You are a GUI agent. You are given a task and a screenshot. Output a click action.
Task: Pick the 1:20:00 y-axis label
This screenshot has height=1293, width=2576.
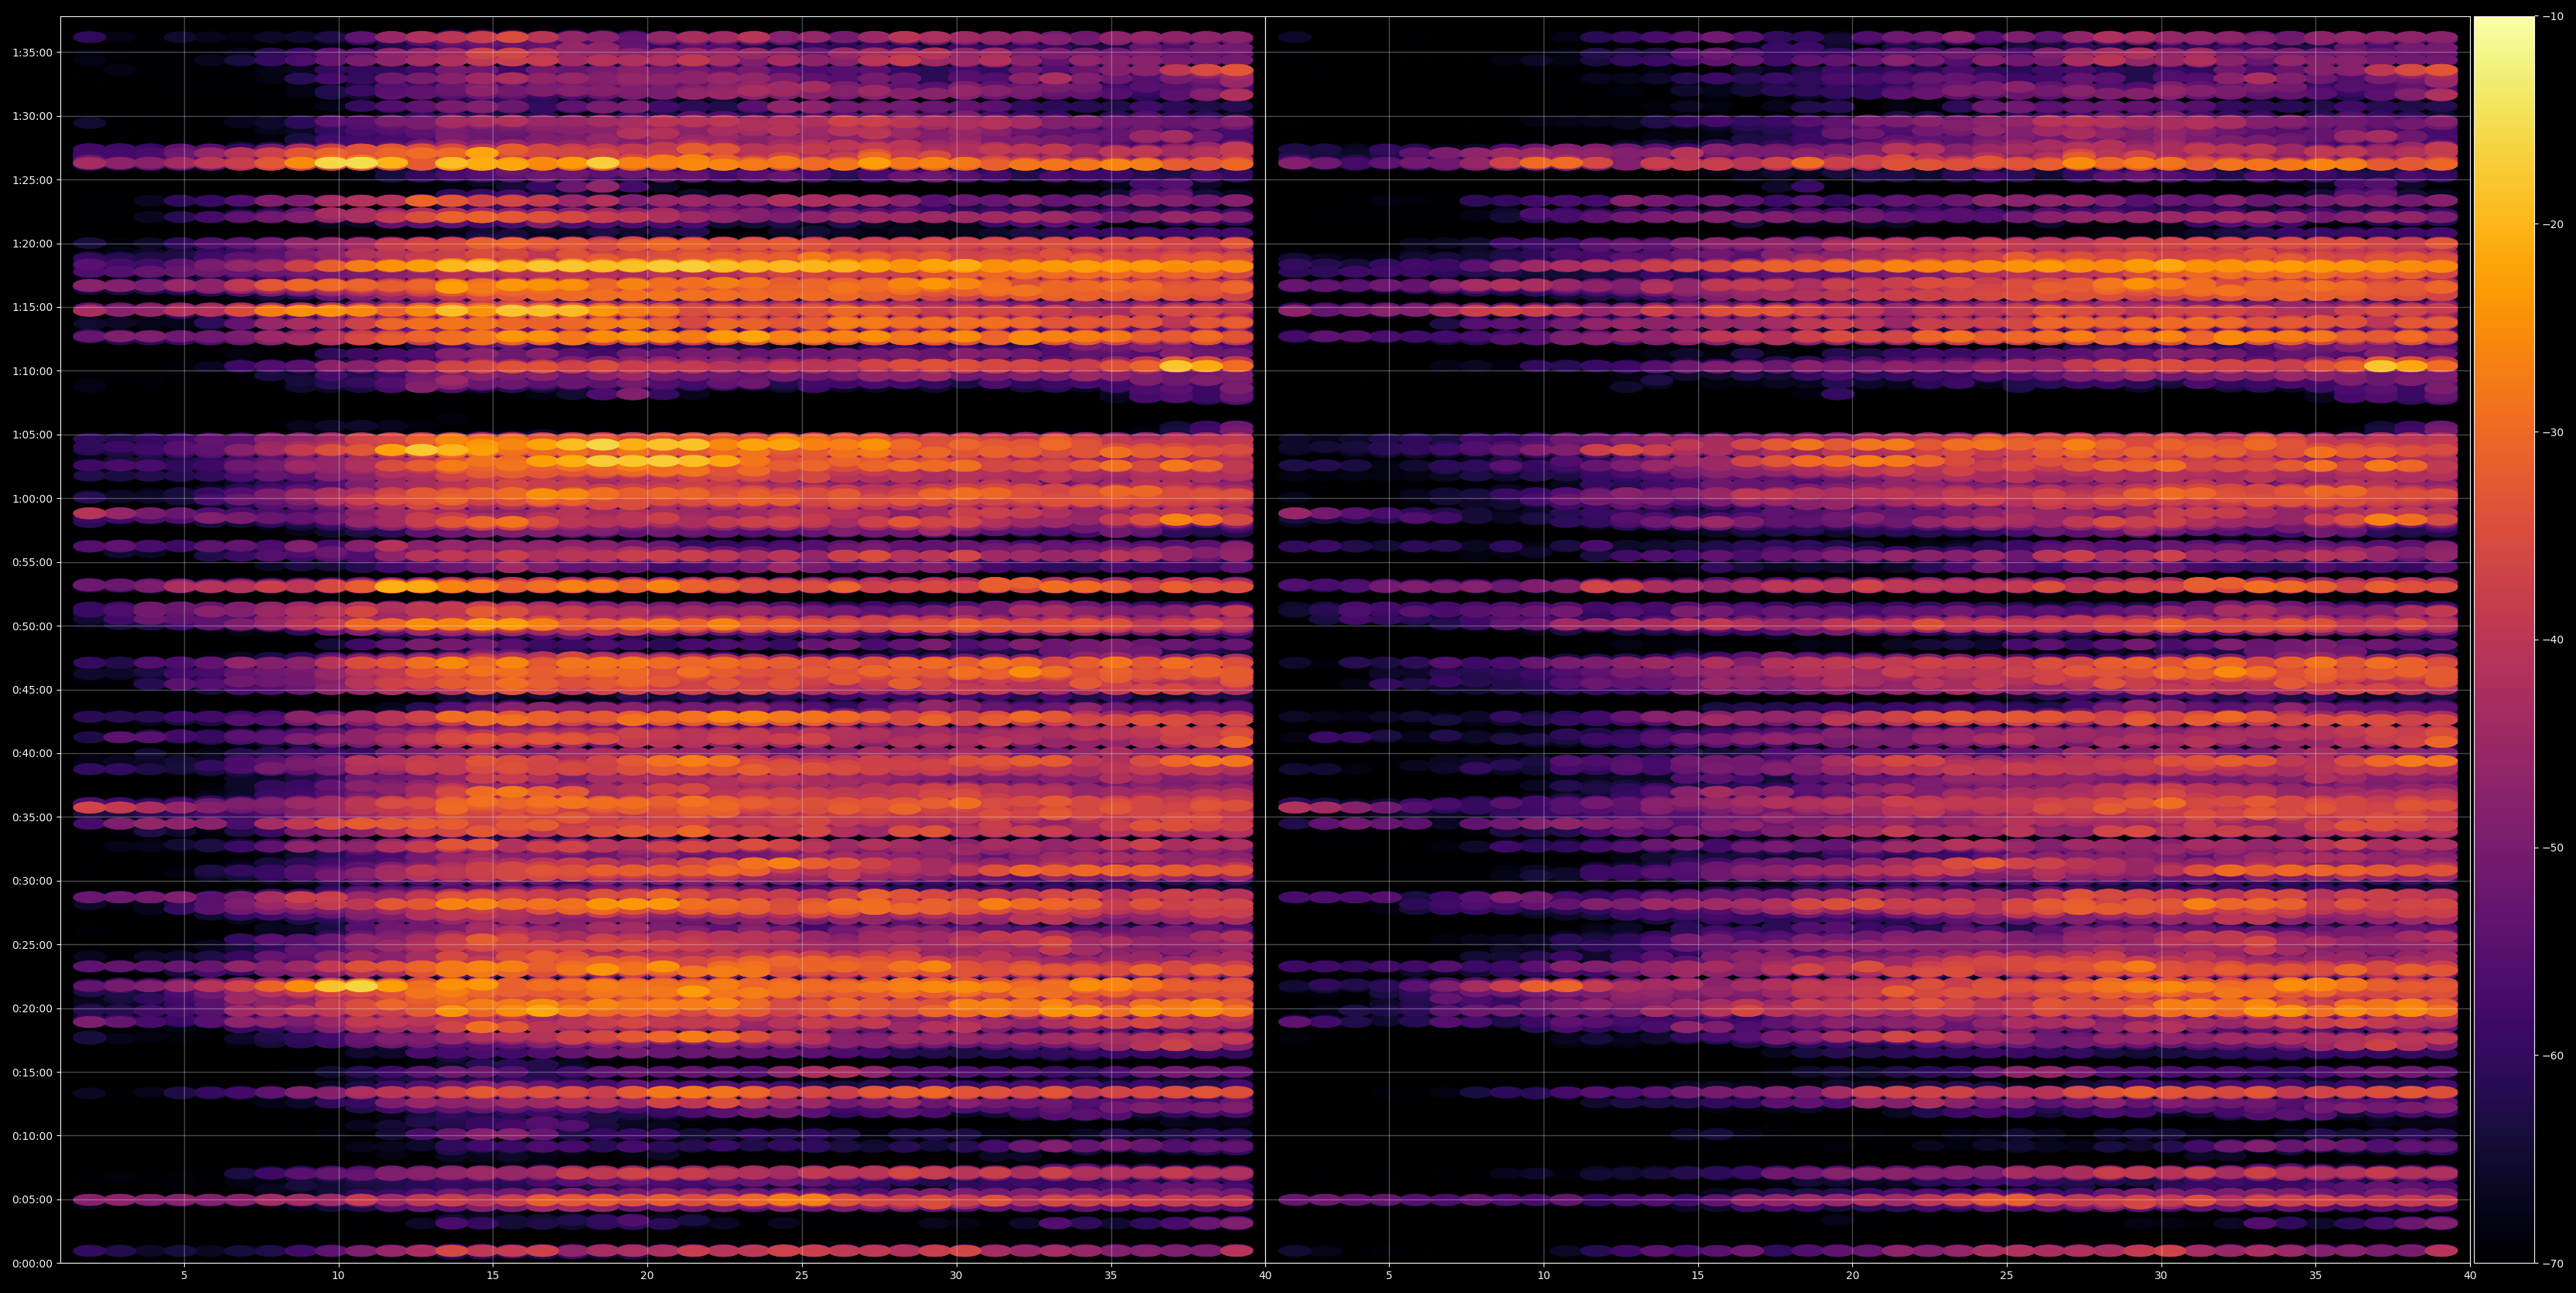coord(32,243)
